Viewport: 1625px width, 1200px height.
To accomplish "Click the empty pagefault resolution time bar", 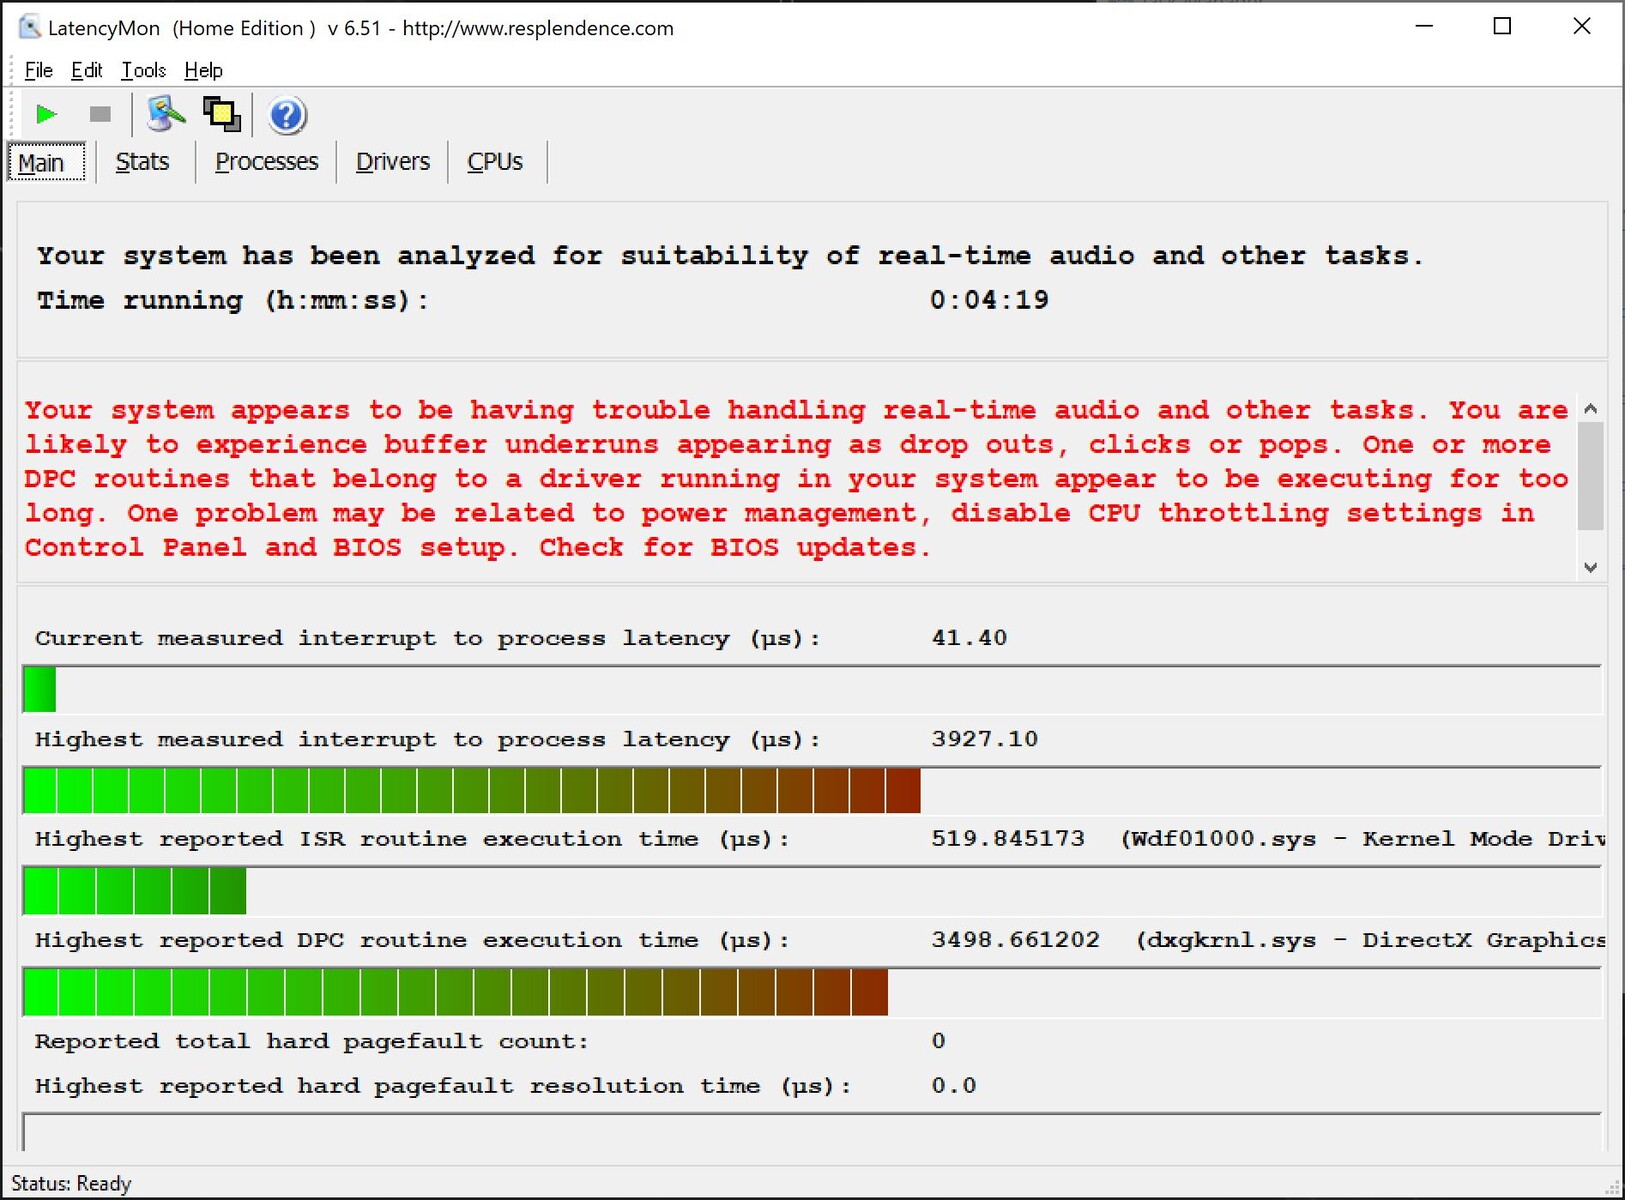I will [811, 1132].
